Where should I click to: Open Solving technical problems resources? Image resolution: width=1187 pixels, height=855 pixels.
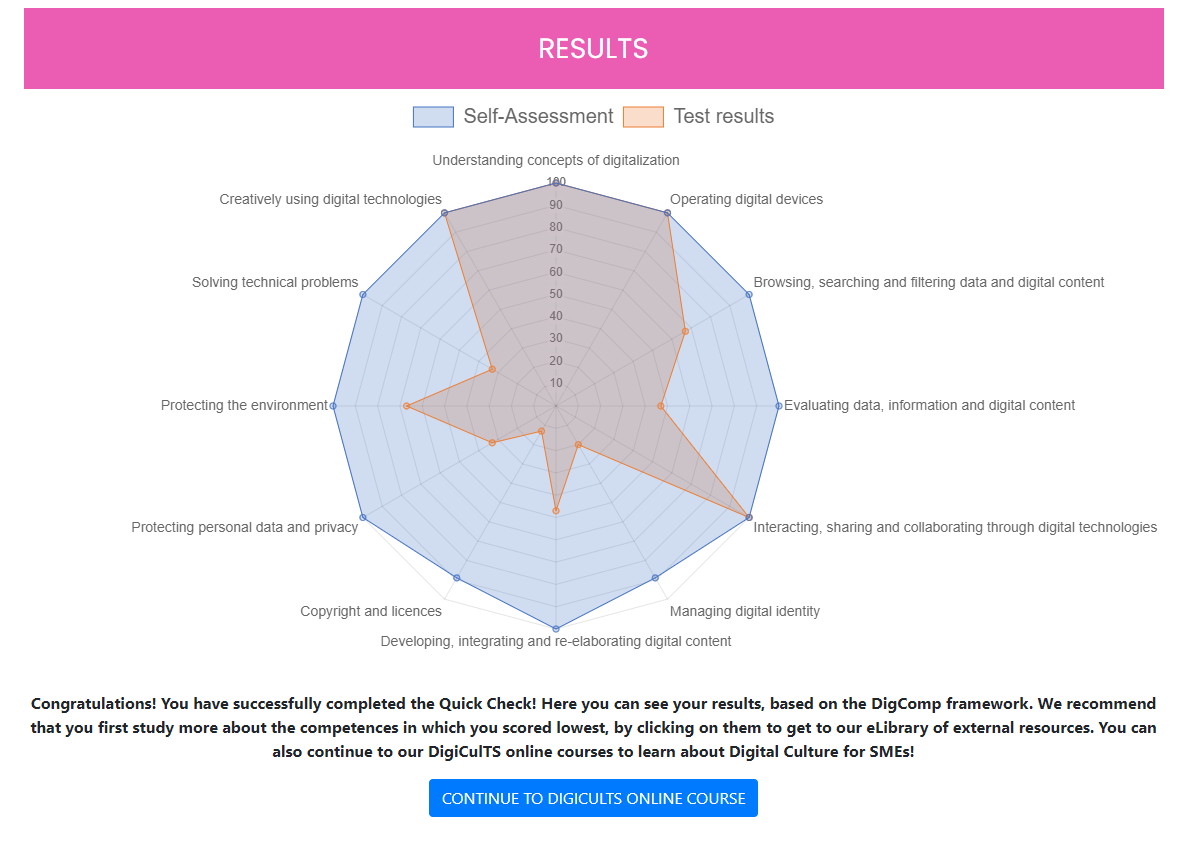click(276, 282)
